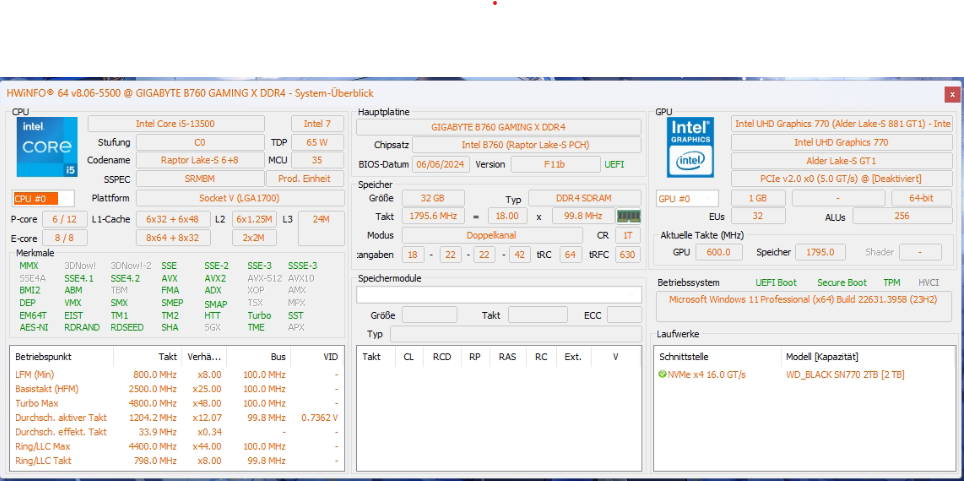Click the Speichermodule Größe input field
The height and width of the screenshot is (481, 964).
tap(429, 315)
